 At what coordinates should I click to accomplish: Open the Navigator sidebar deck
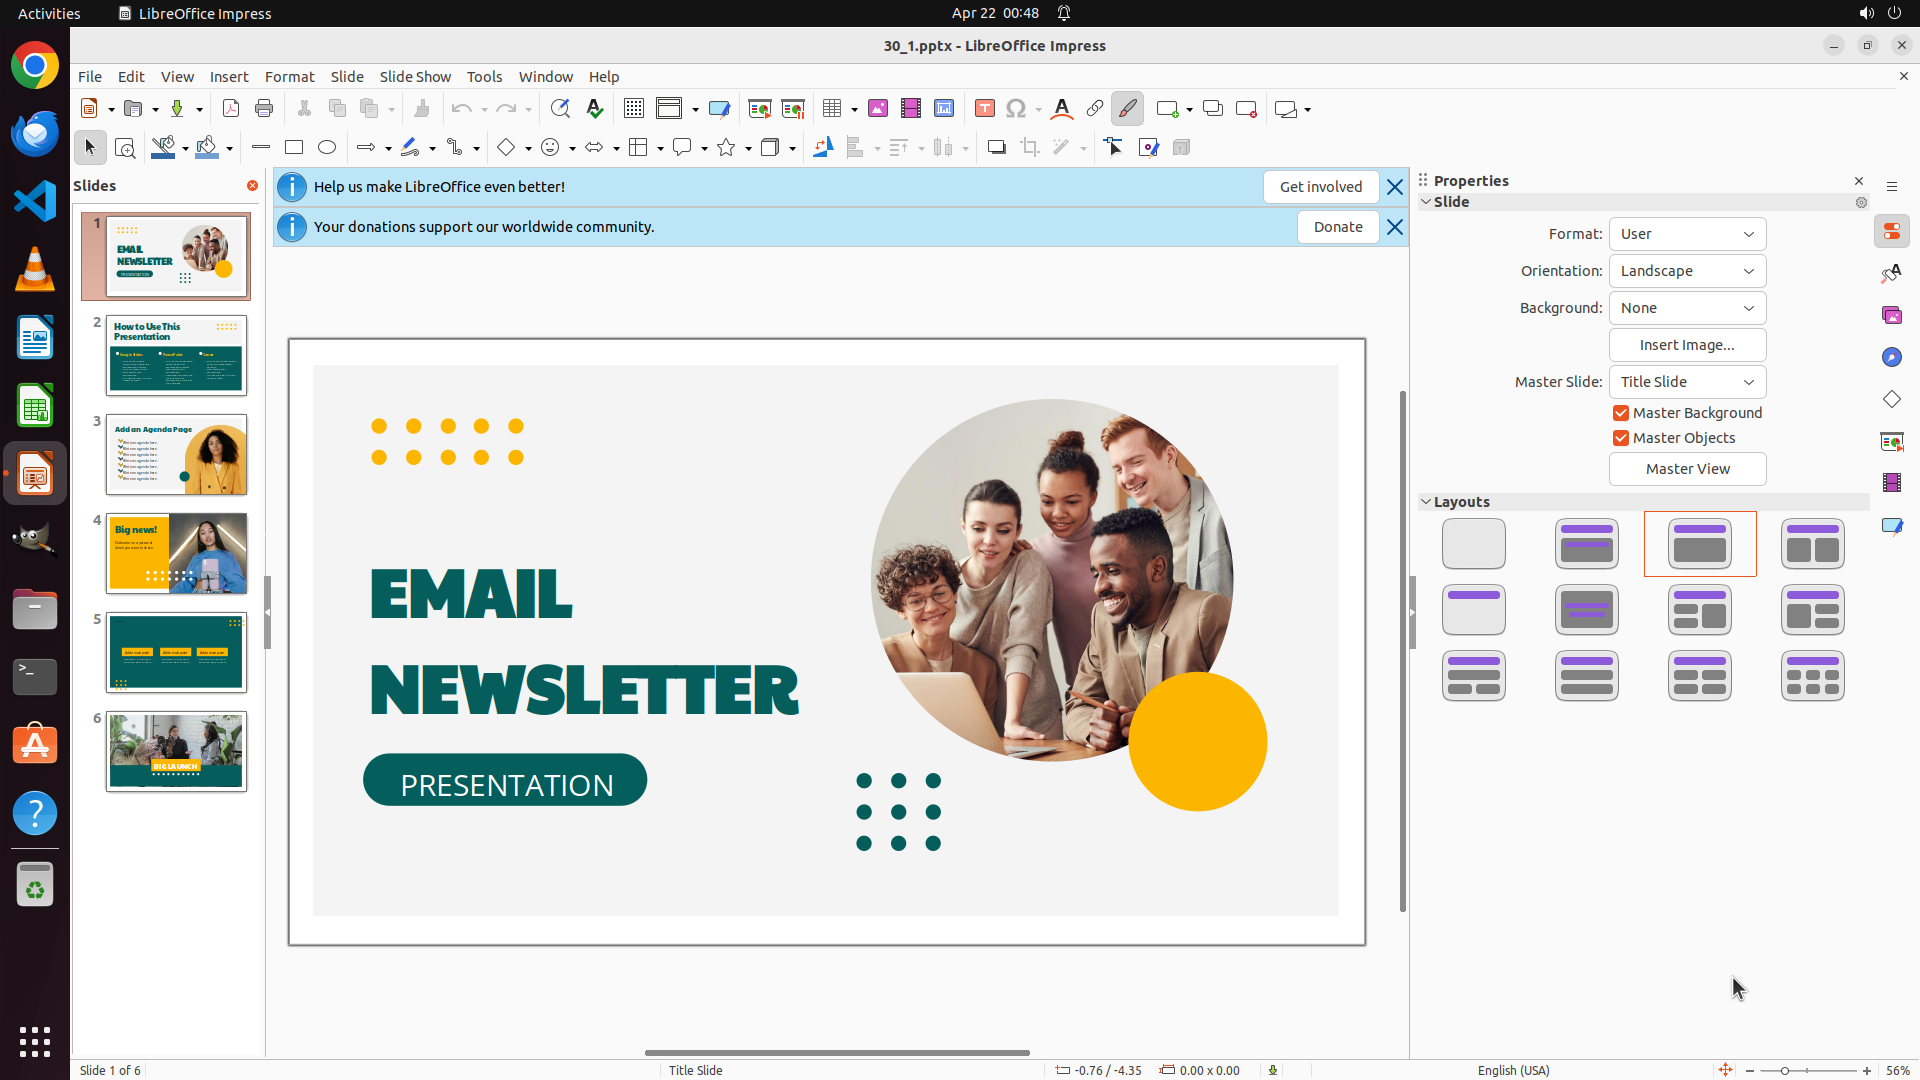(1892, 358)
